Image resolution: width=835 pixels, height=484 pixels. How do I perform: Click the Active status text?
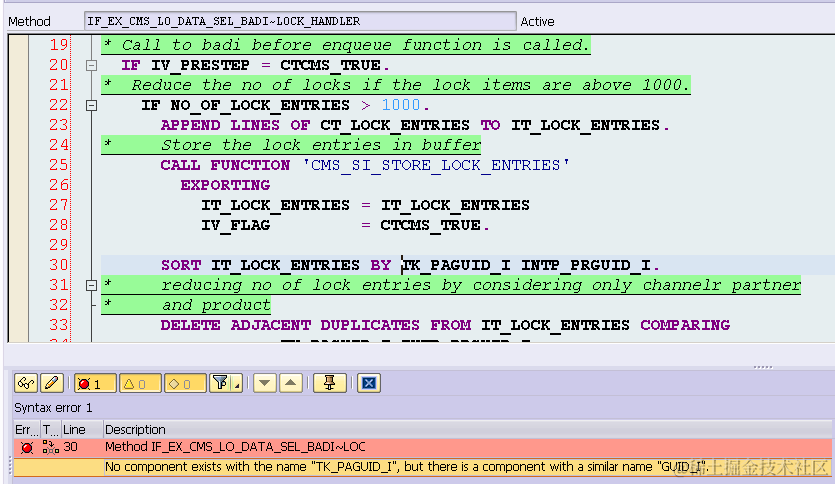(537, 21)
